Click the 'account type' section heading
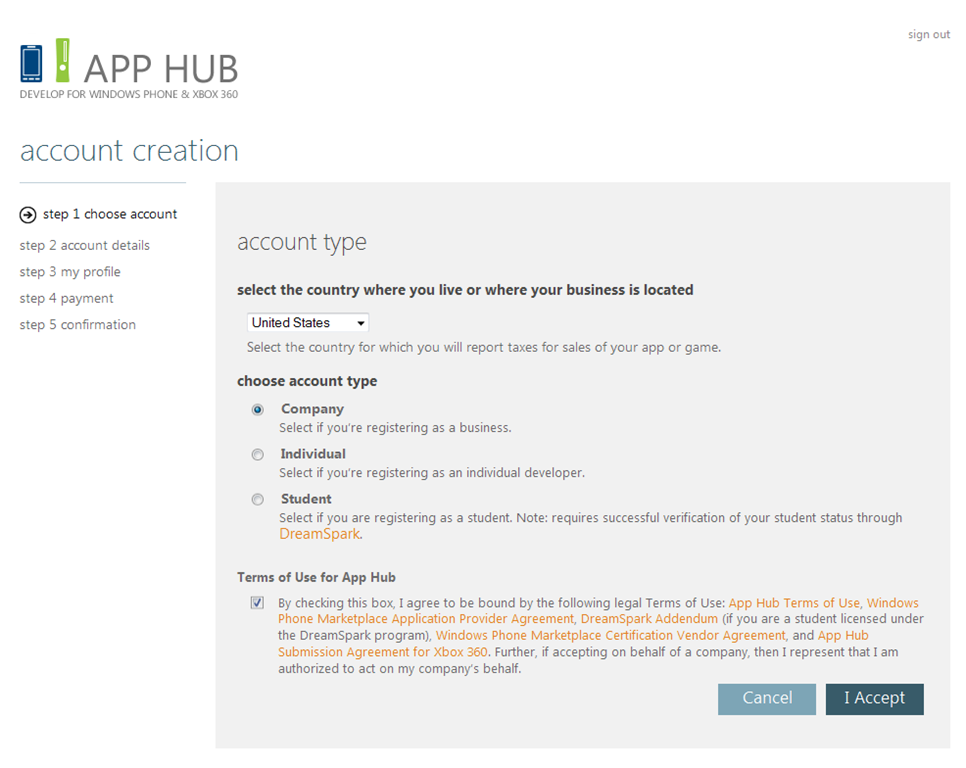 (x=302, y=243)
